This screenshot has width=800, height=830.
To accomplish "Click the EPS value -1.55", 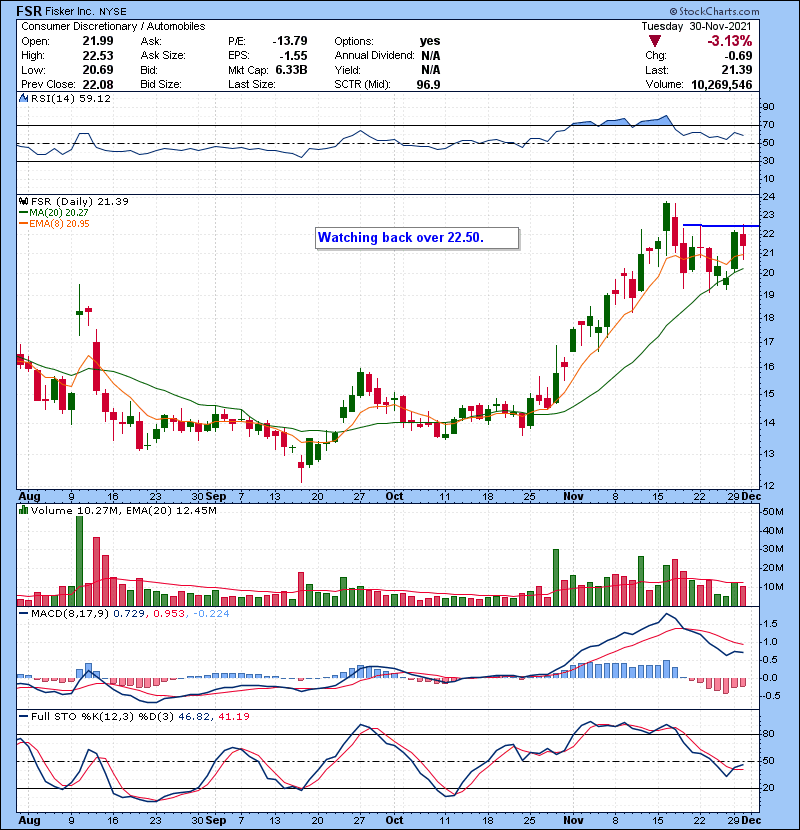I will click(293, 56).
